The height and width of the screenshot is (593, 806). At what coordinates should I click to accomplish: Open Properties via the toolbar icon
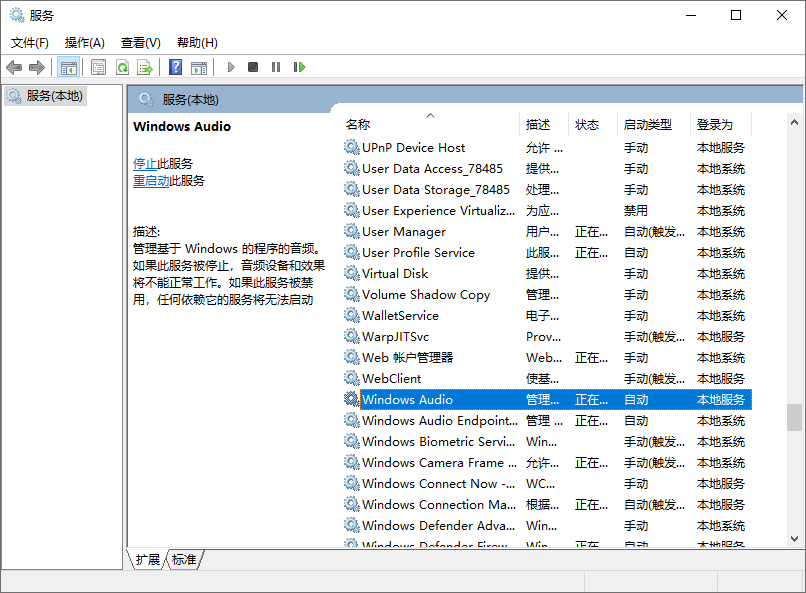point(99,67)
